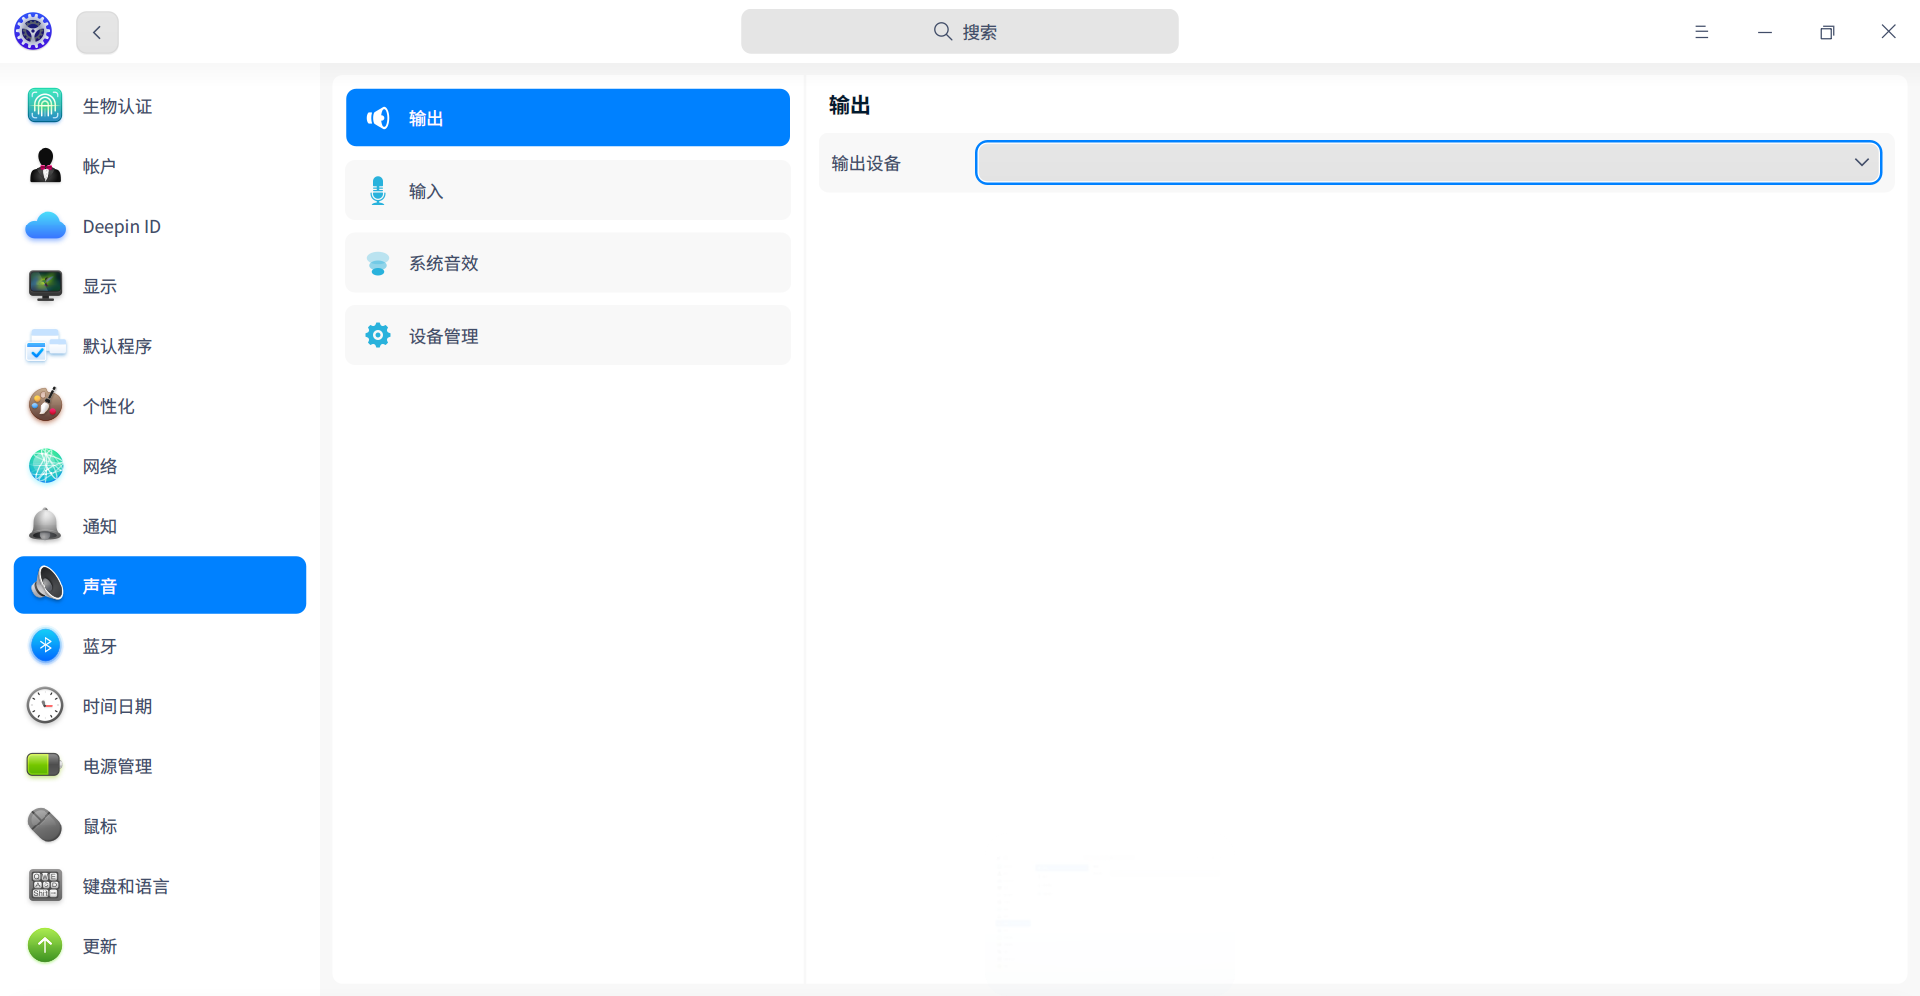
Task: Select 通知 in the sidebar
Action: (x=160, y=525)
